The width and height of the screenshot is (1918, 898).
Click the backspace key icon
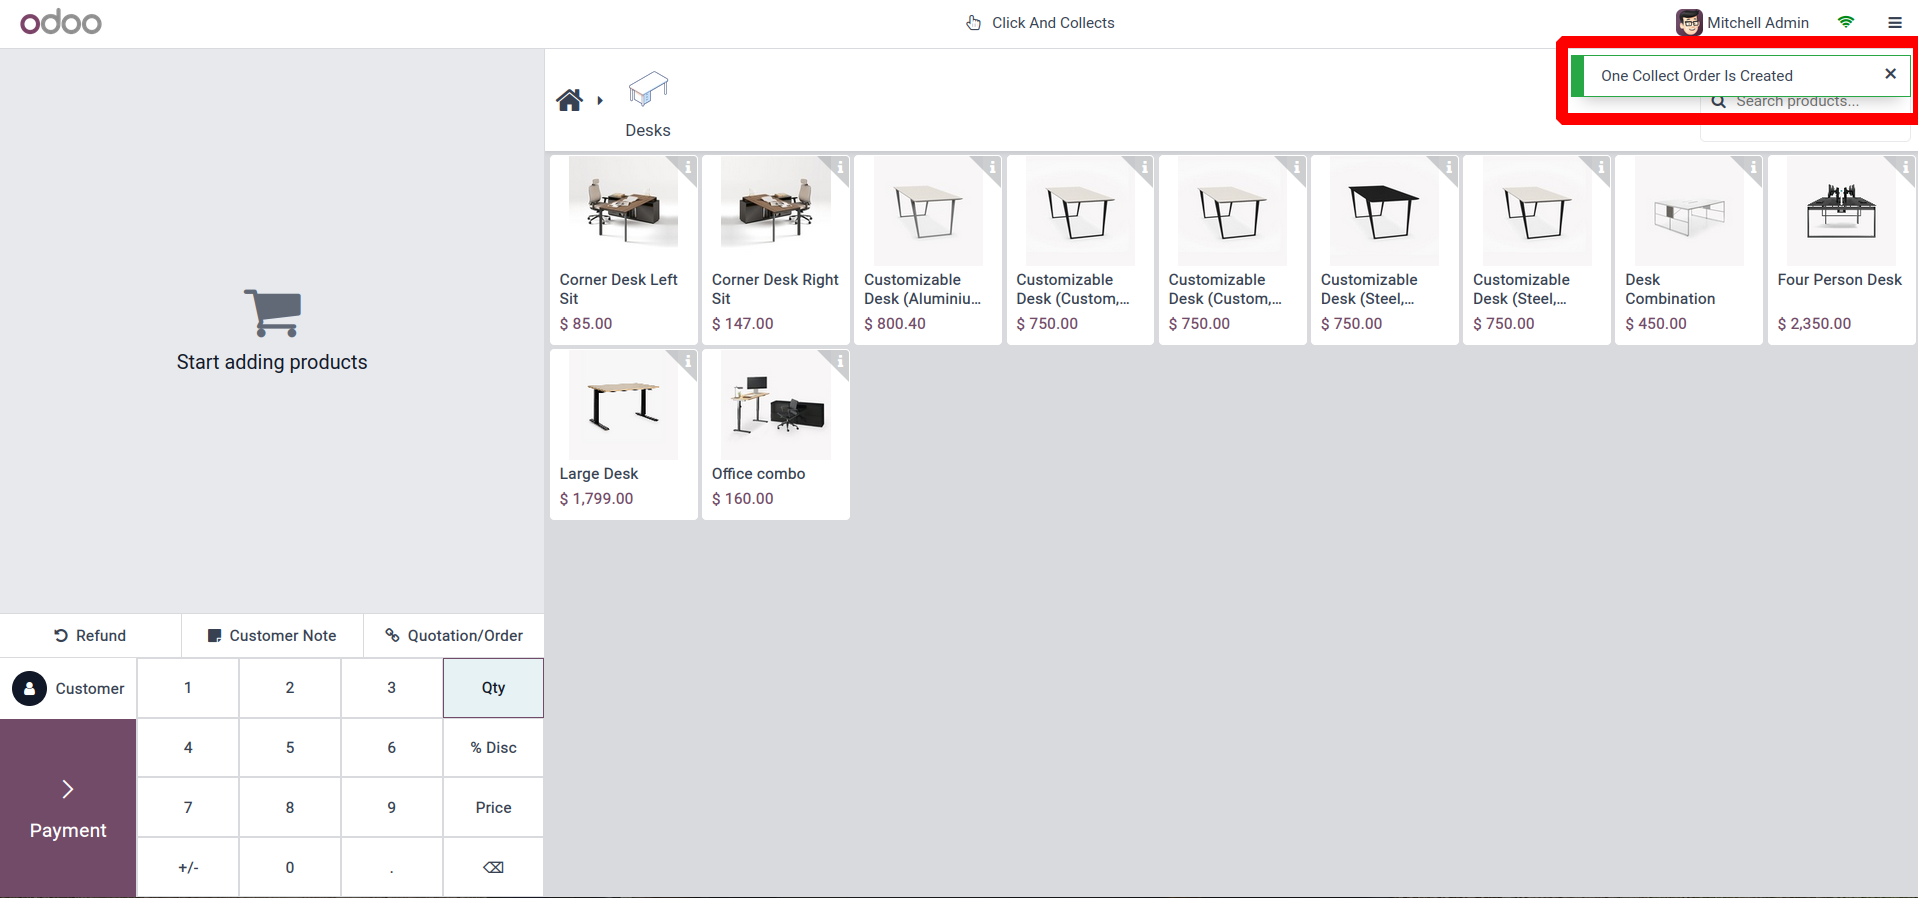pyautogui.click(x=493, y=867)
